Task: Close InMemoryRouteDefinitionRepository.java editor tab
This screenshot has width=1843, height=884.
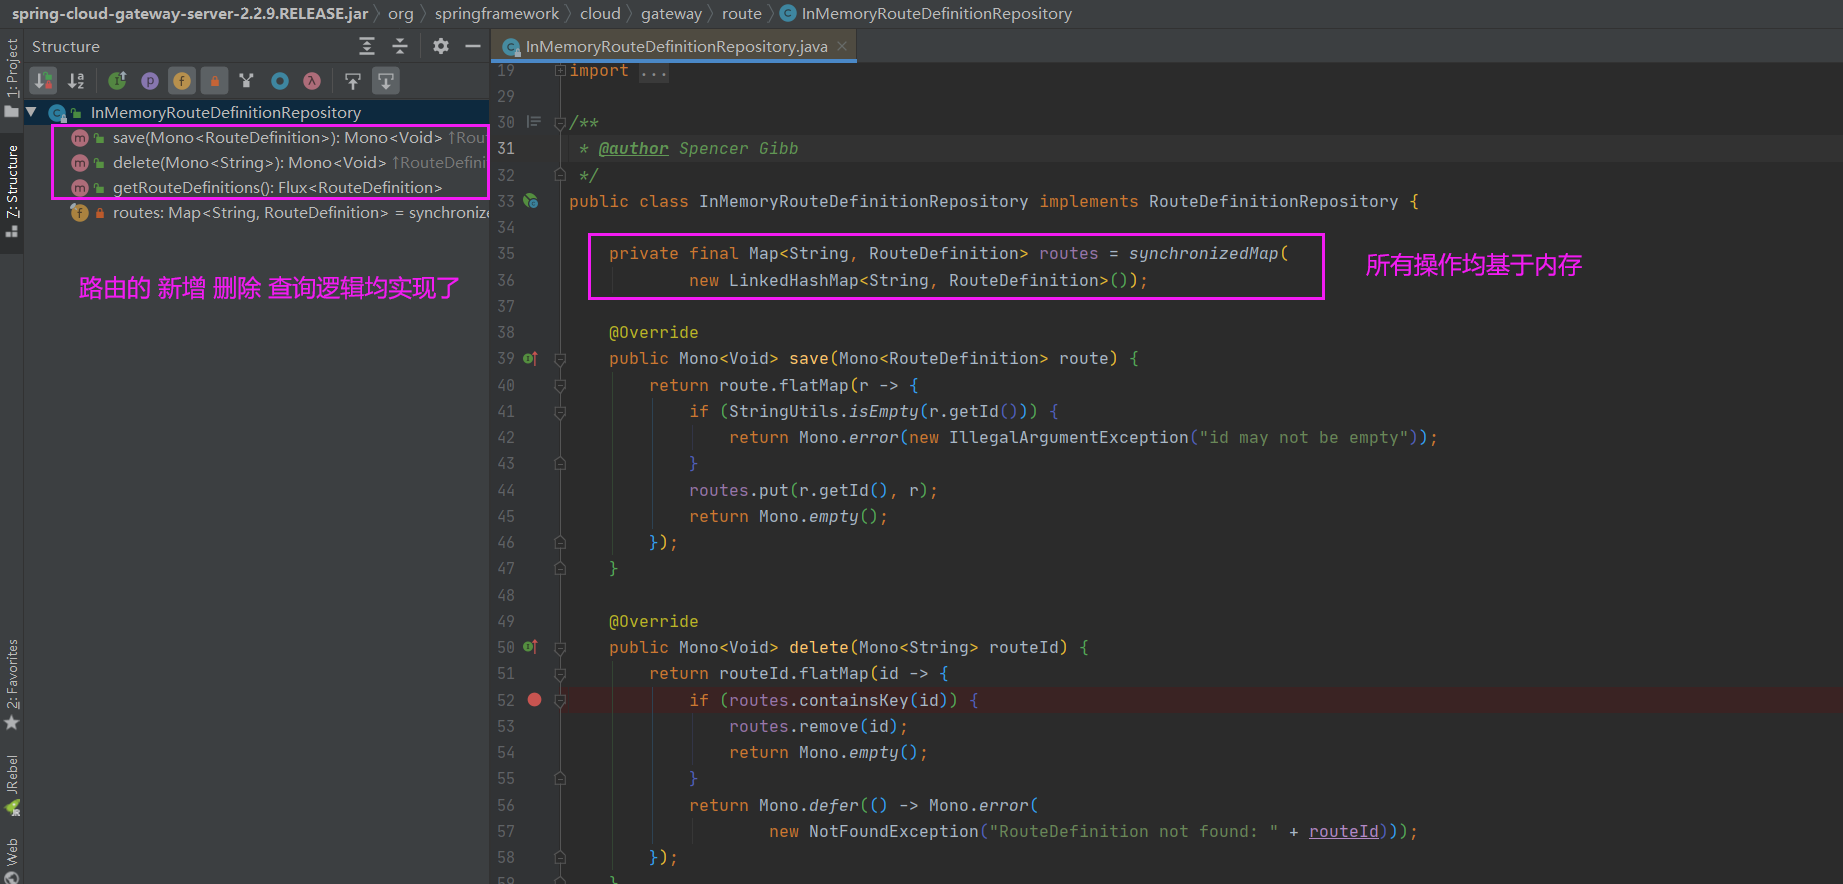Action: point(842,46)
